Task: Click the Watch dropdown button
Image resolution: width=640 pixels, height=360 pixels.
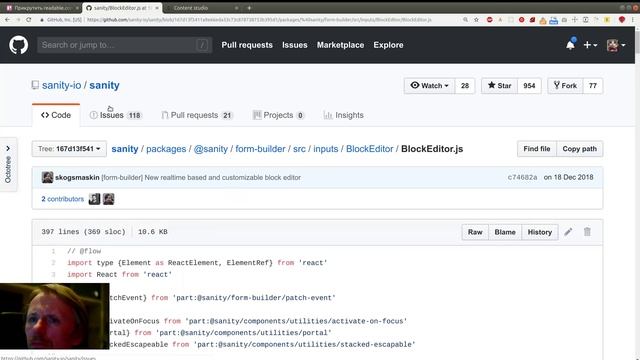Action: [429, 86]
